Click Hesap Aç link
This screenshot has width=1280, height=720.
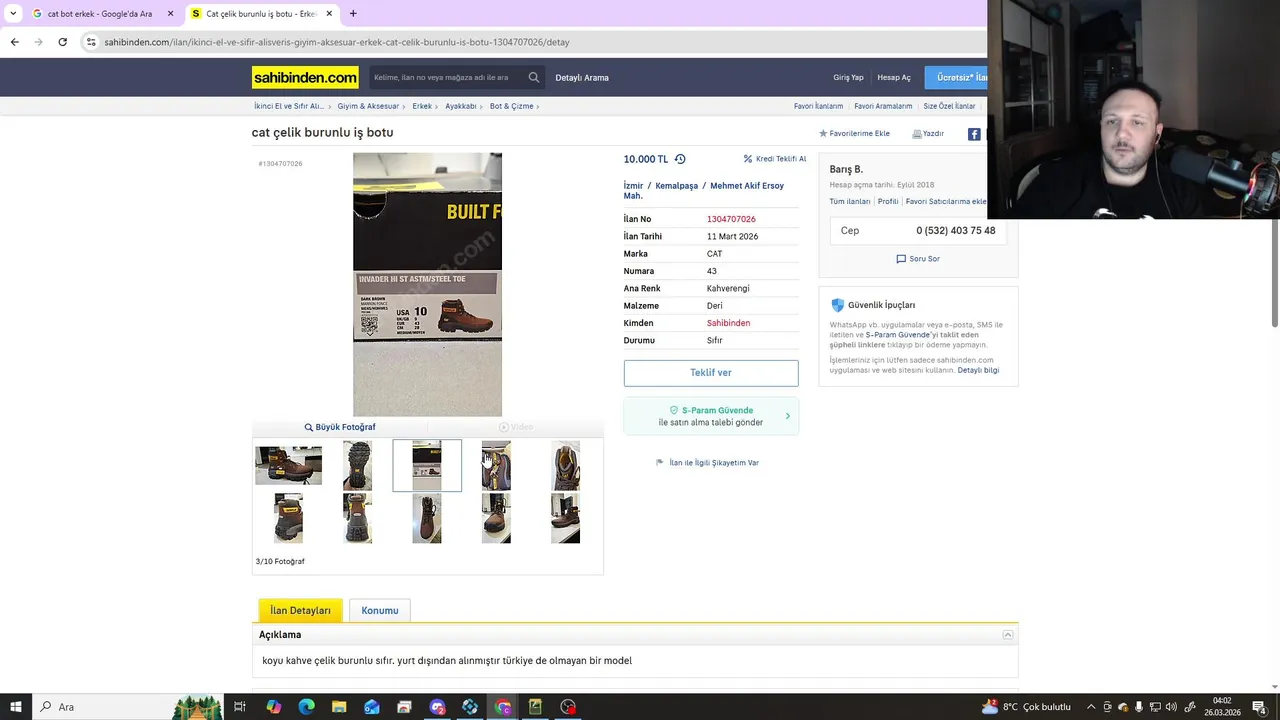[x=894, y=77]
